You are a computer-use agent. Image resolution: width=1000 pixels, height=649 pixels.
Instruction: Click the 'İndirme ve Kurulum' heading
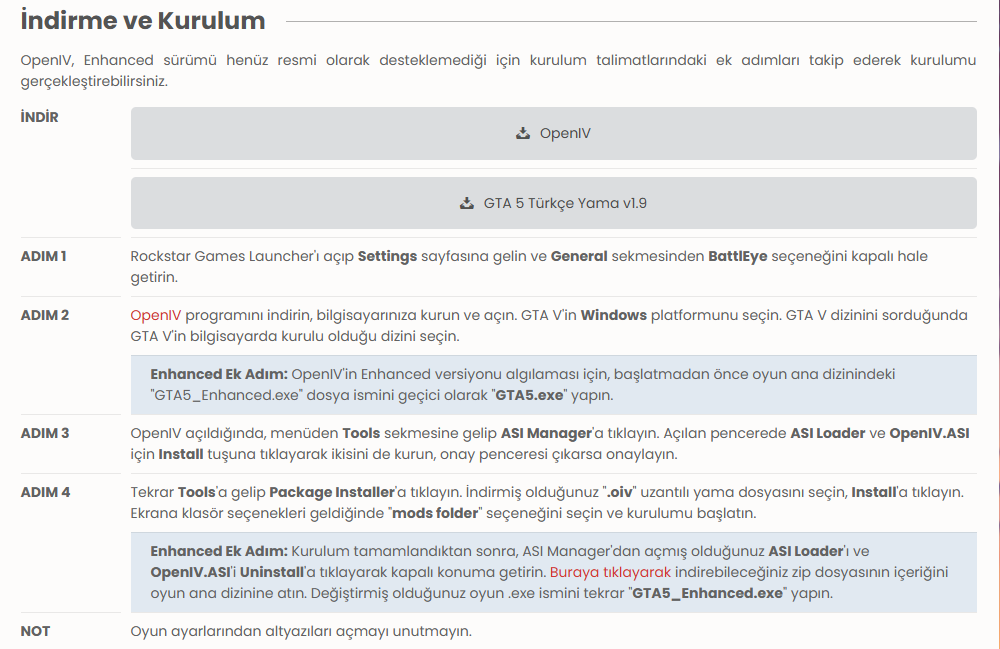(x=143, y=20)
